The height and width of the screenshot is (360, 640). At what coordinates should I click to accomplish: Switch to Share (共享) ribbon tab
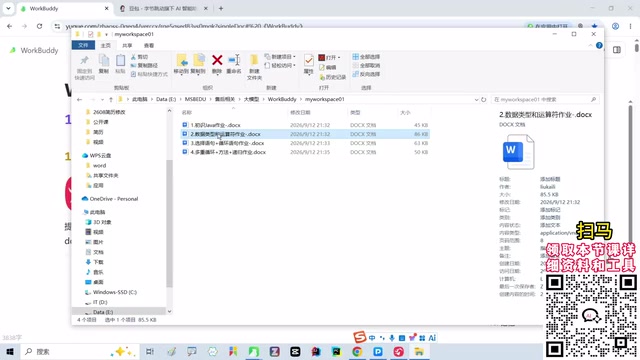coord(127,45)
